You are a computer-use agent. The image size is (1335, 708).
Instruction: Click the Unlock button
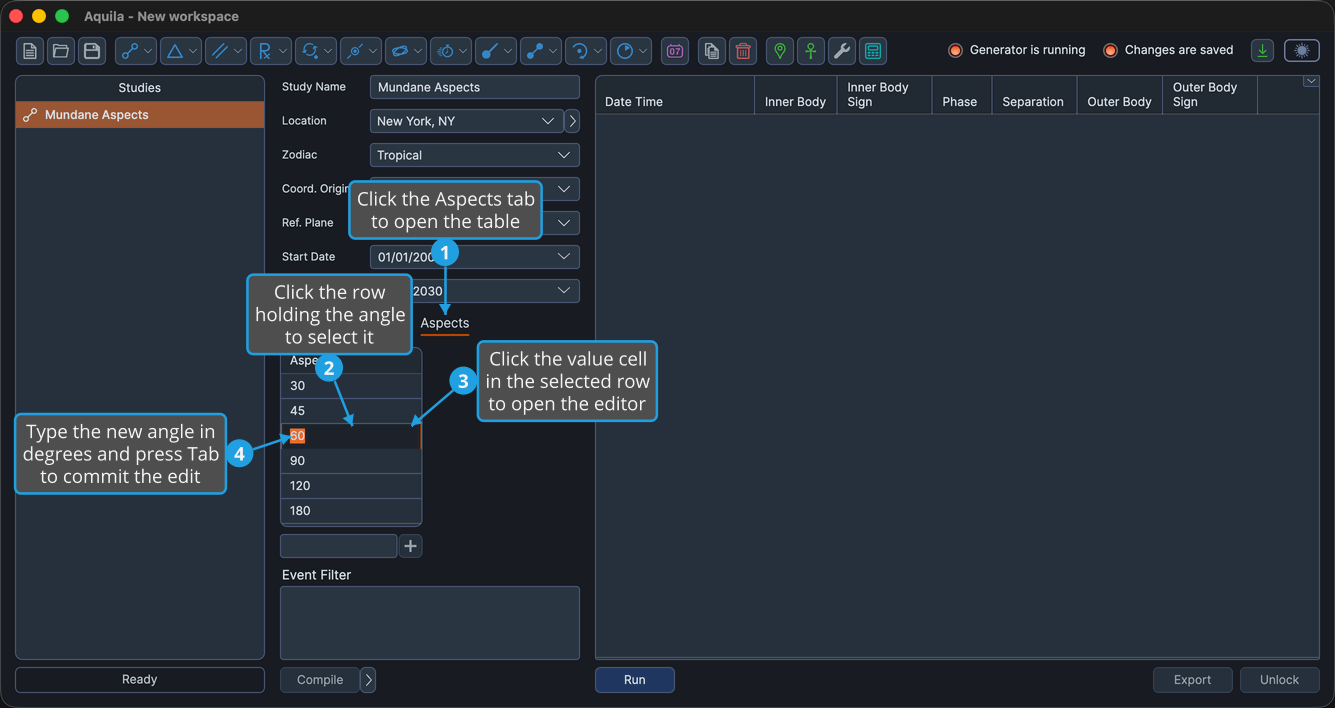click(x=1280, y=680)
